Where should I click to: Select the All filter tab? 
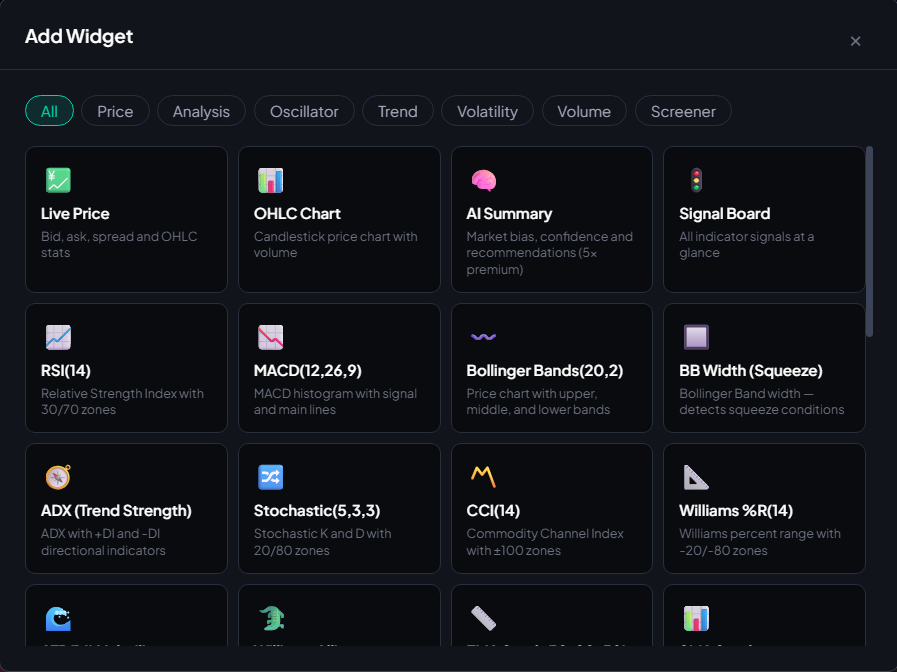coord(49,111)
